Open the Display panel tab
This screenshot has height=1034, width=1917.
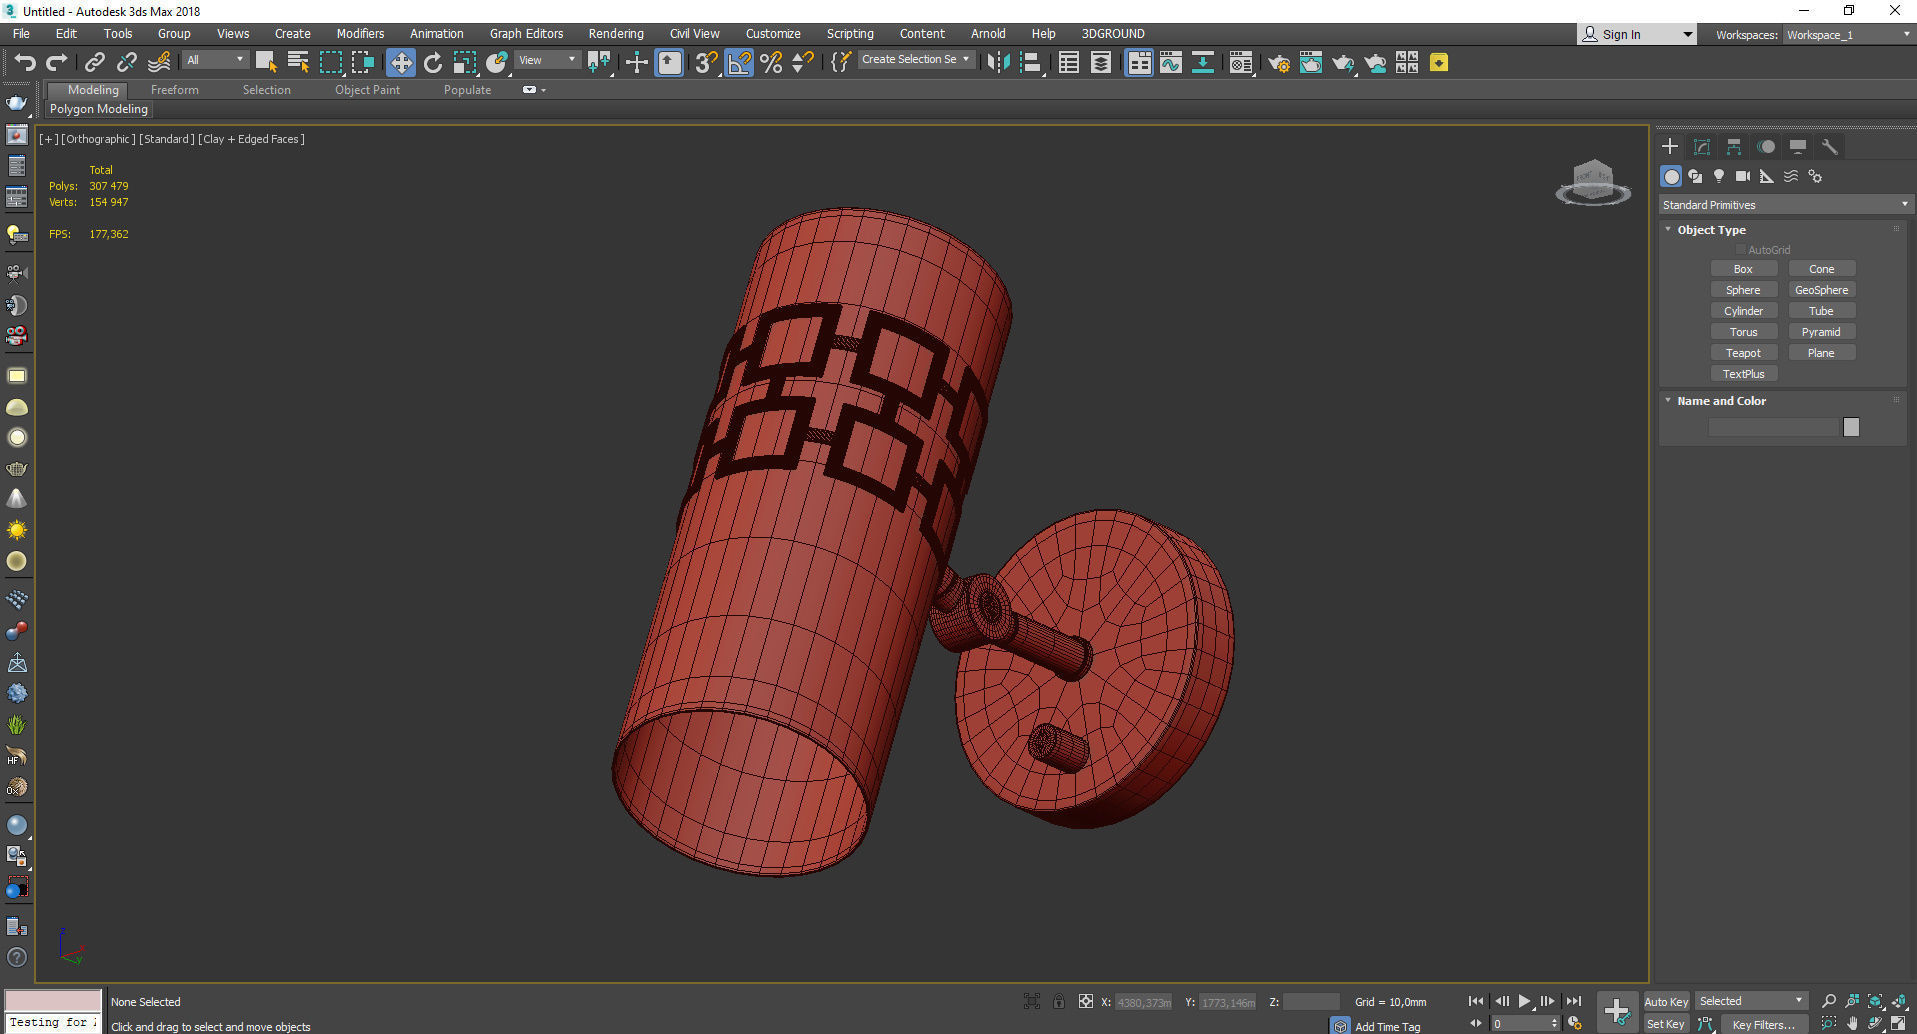[x=1798, y=147]
